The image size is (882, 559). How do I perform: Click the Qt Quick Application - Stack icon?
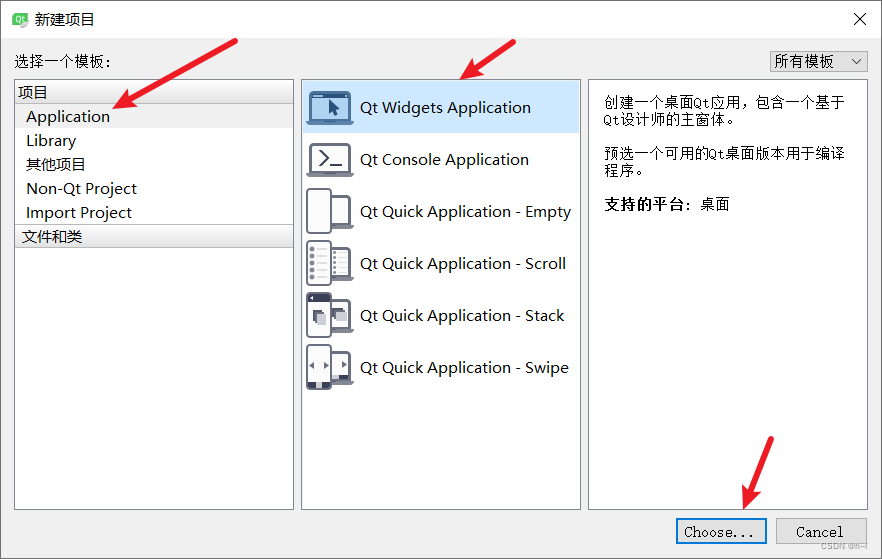coord(330,315)
